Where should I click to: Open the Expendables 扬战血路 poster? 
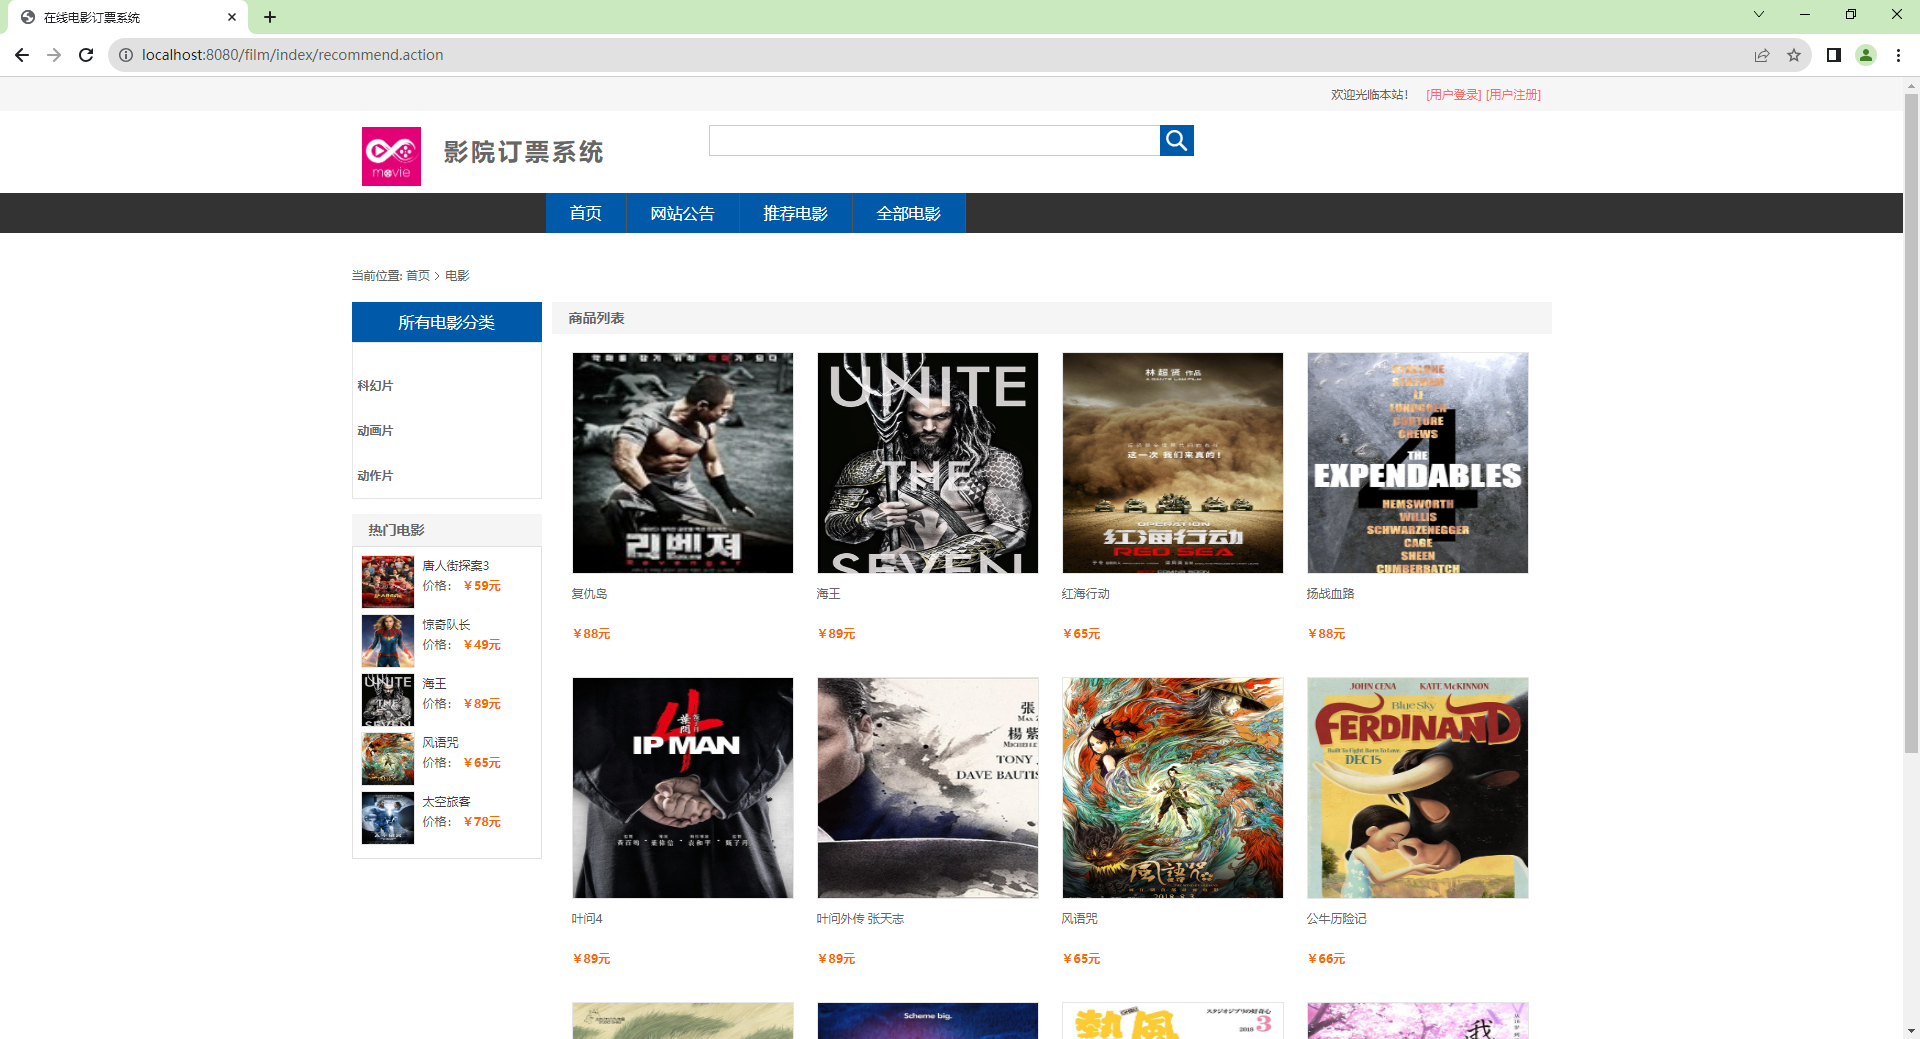click(x=1418, y=463)
